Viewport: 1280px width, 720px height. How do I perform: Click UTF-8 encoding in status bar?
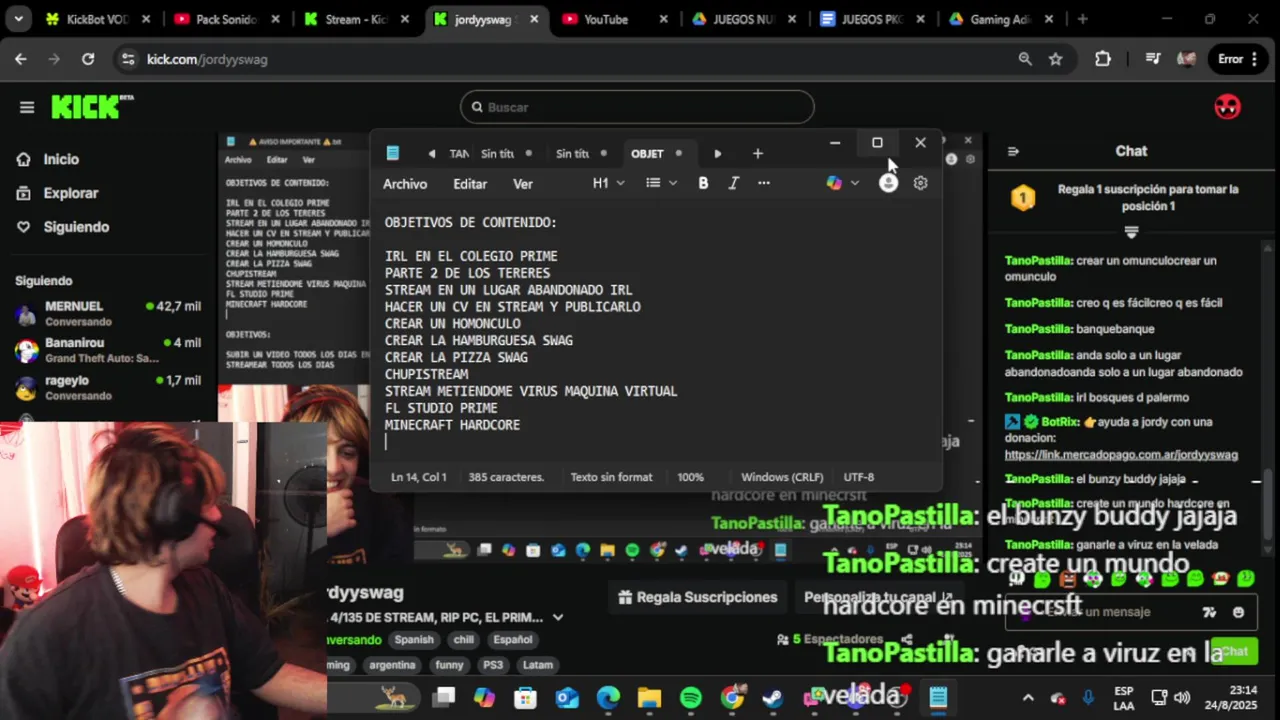click(859, 477)
